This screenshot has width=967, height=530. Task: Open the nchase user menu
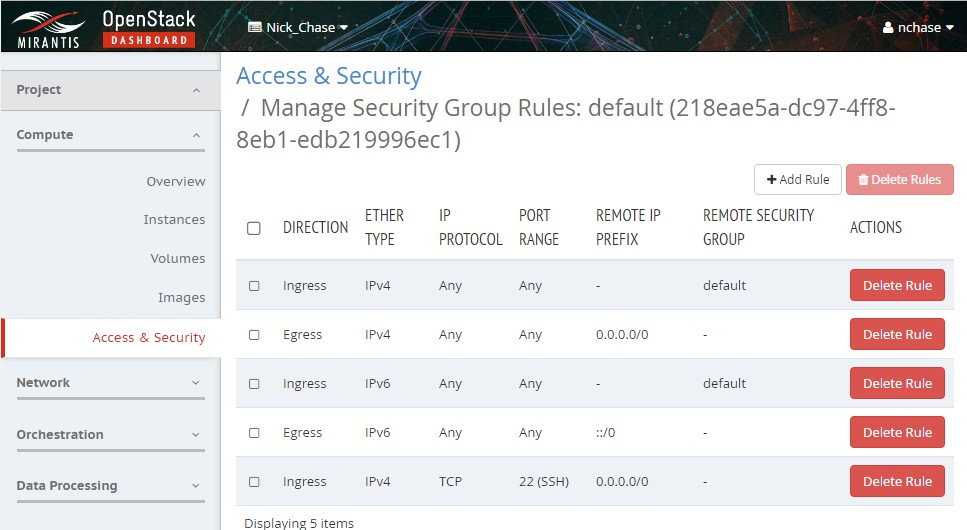[918, 27]
